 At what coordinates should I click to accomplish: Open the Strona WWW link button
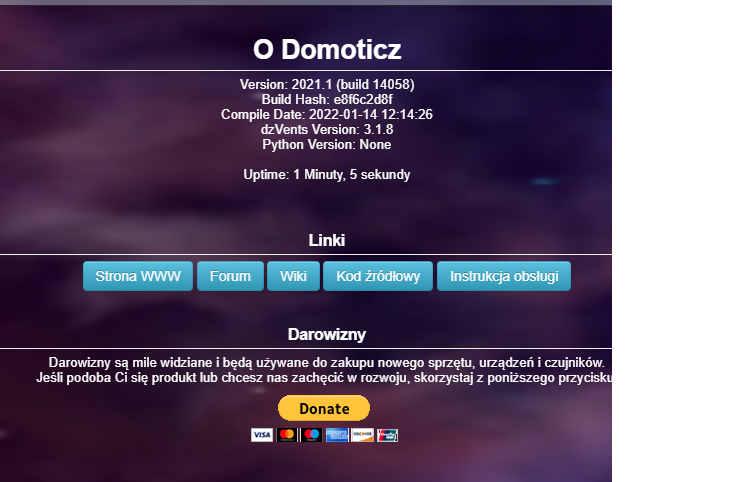point(138,276)
